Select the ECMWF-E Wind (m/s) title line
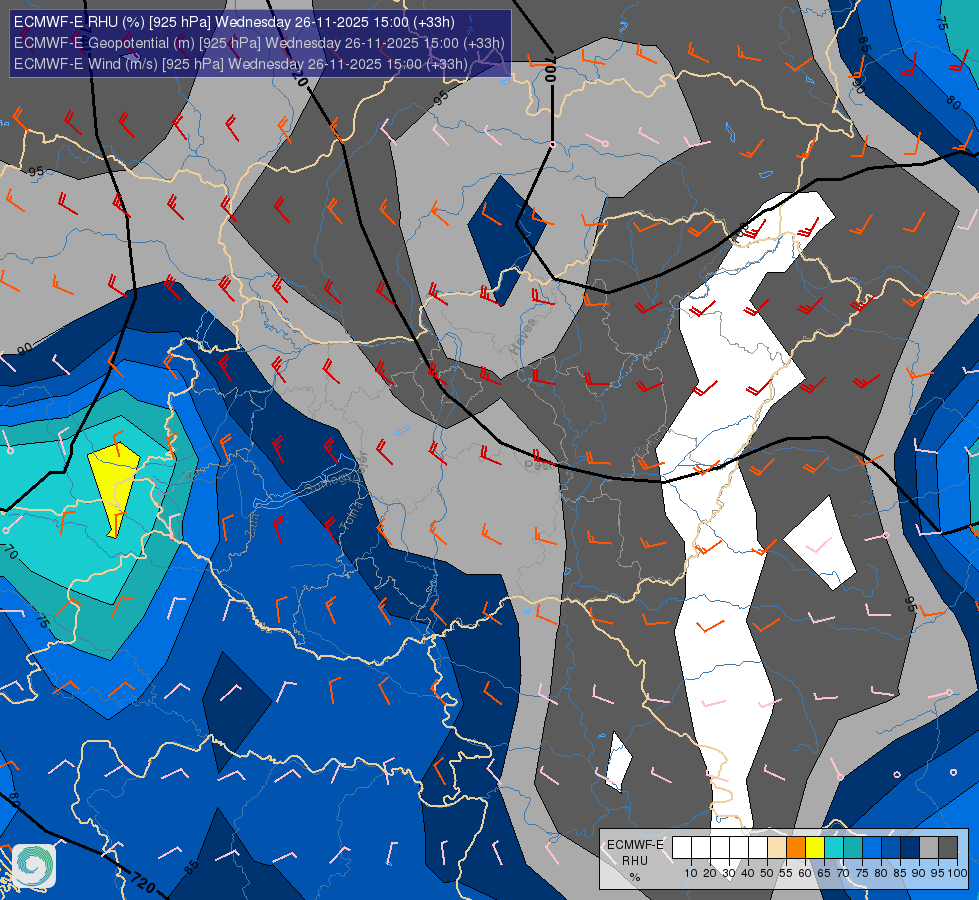 point(240,64)
